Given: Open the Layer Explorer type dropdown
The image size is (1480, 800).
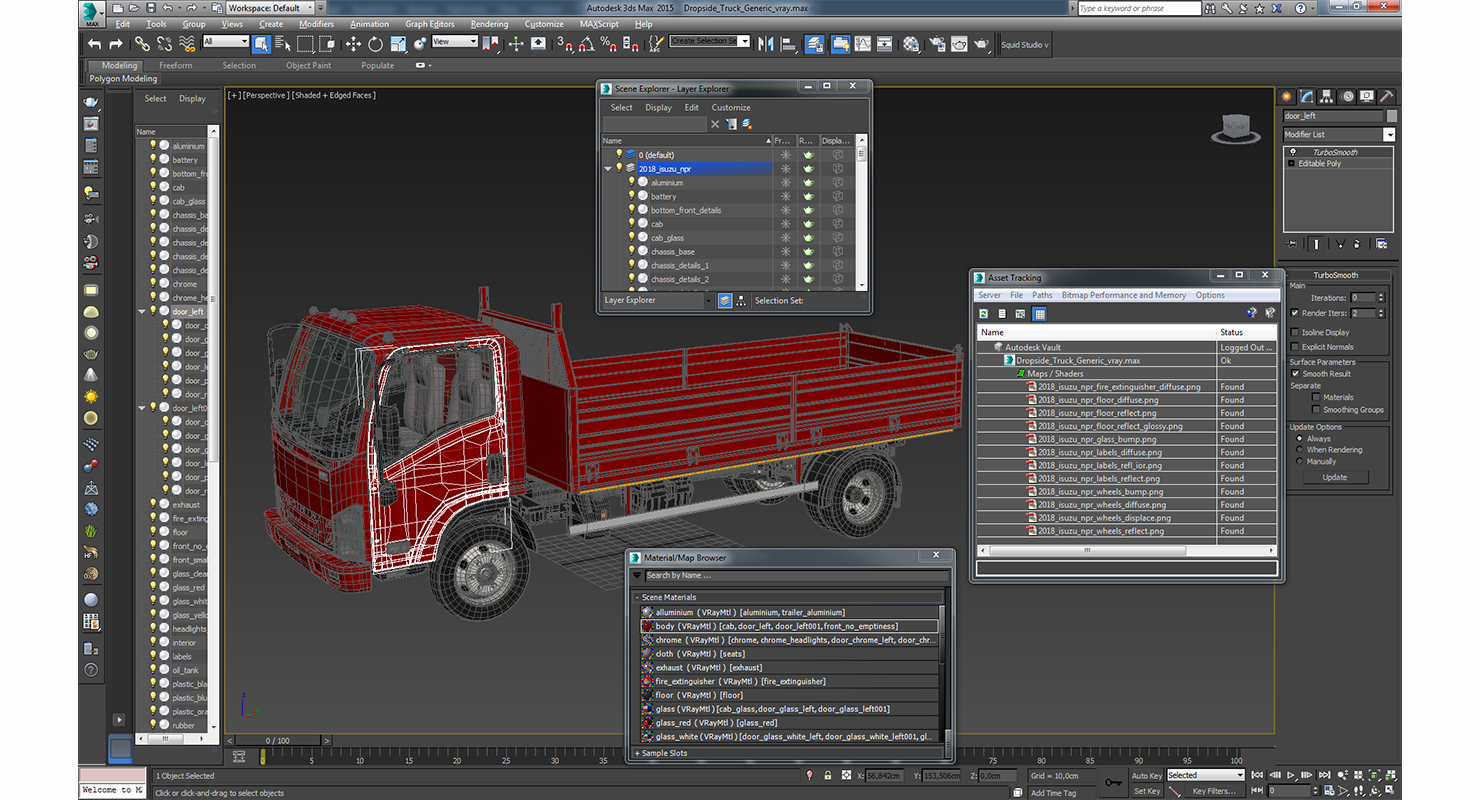Looking at the screenshot, I should [709, 300].
